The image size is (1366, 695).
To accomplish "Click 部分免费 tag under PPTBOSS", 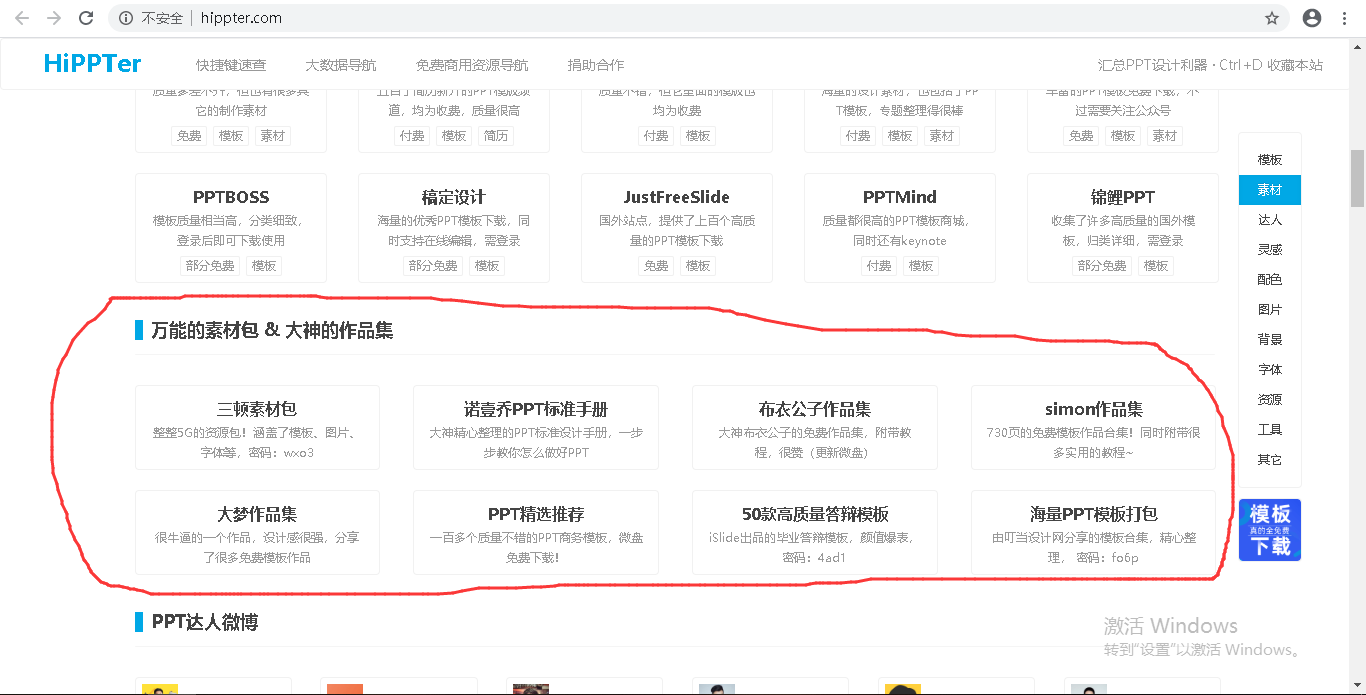I will click(210, 266).
